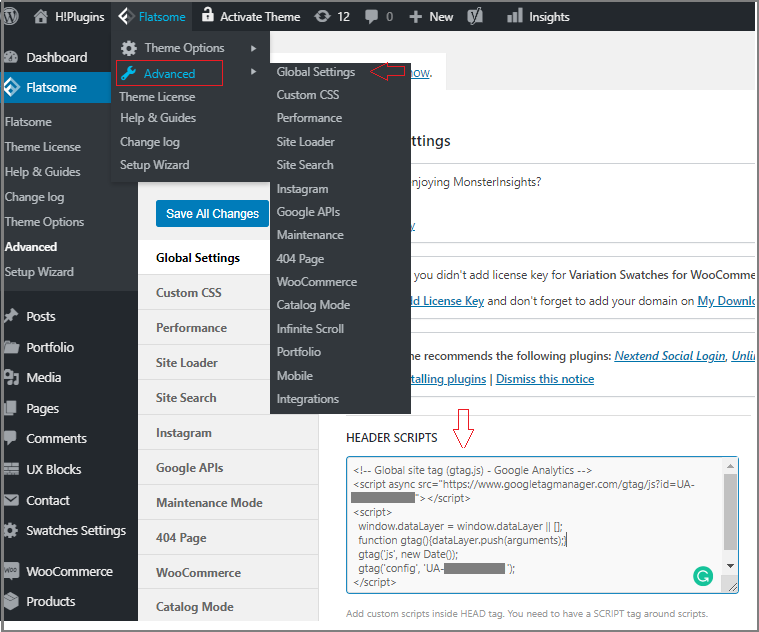Open Google APIs from flyout menu
This screenshot has height=632, width=759.
click(308, 212)
